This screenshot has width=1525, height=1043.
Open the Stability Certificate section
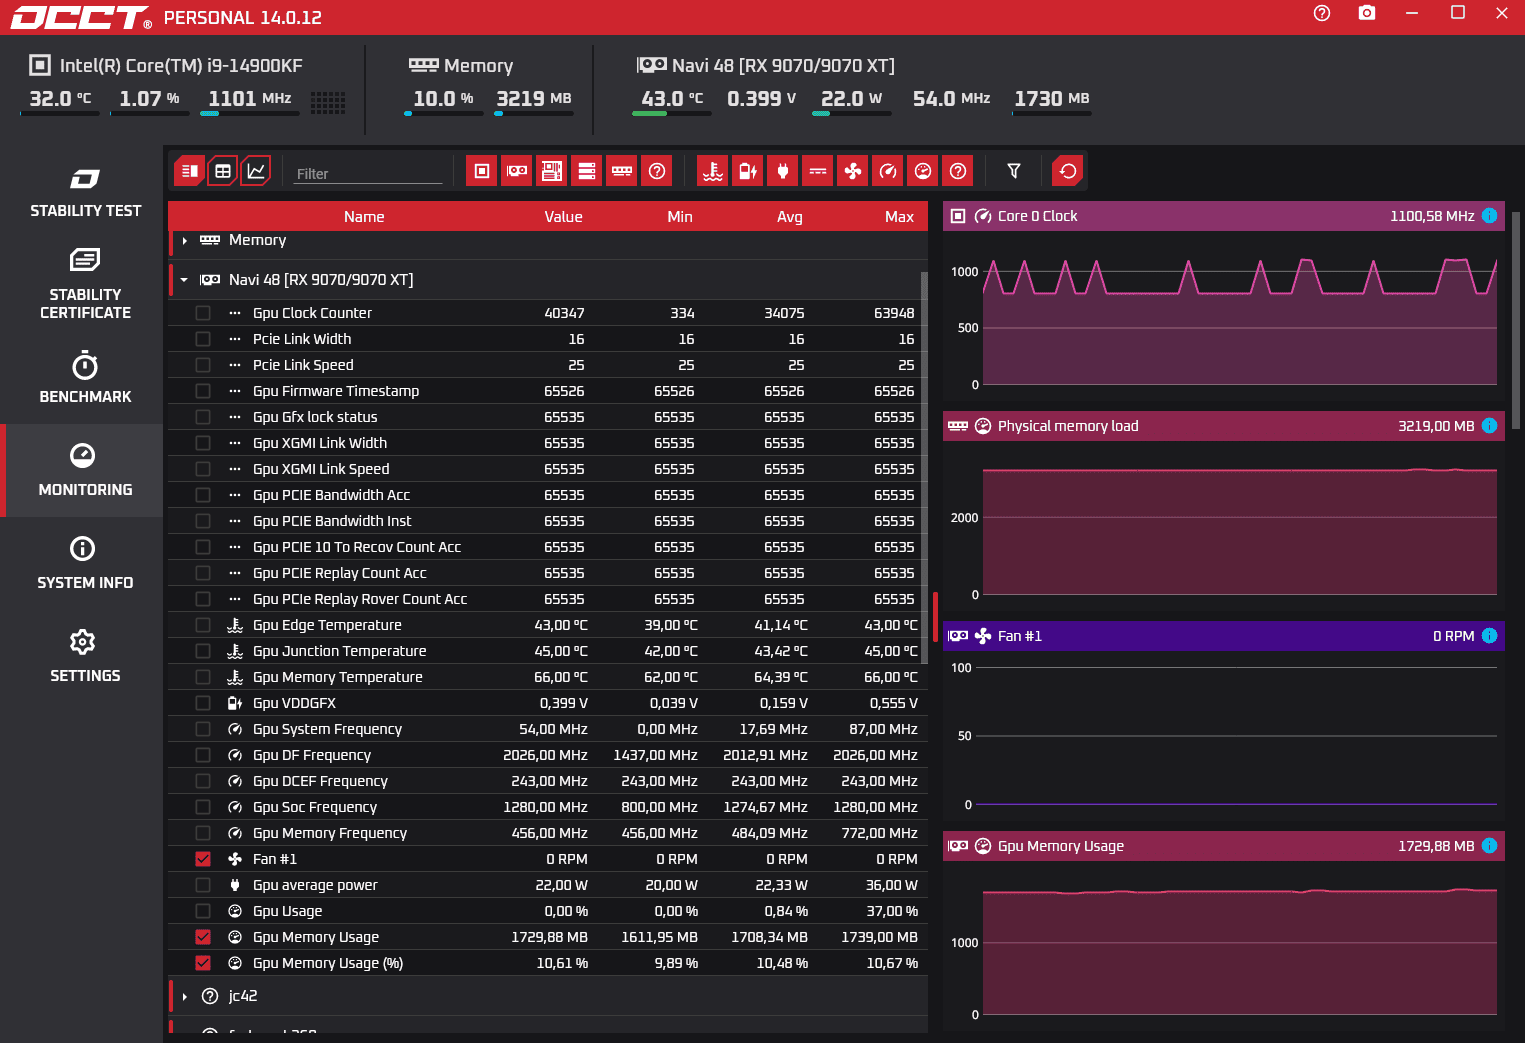(85, 285)
